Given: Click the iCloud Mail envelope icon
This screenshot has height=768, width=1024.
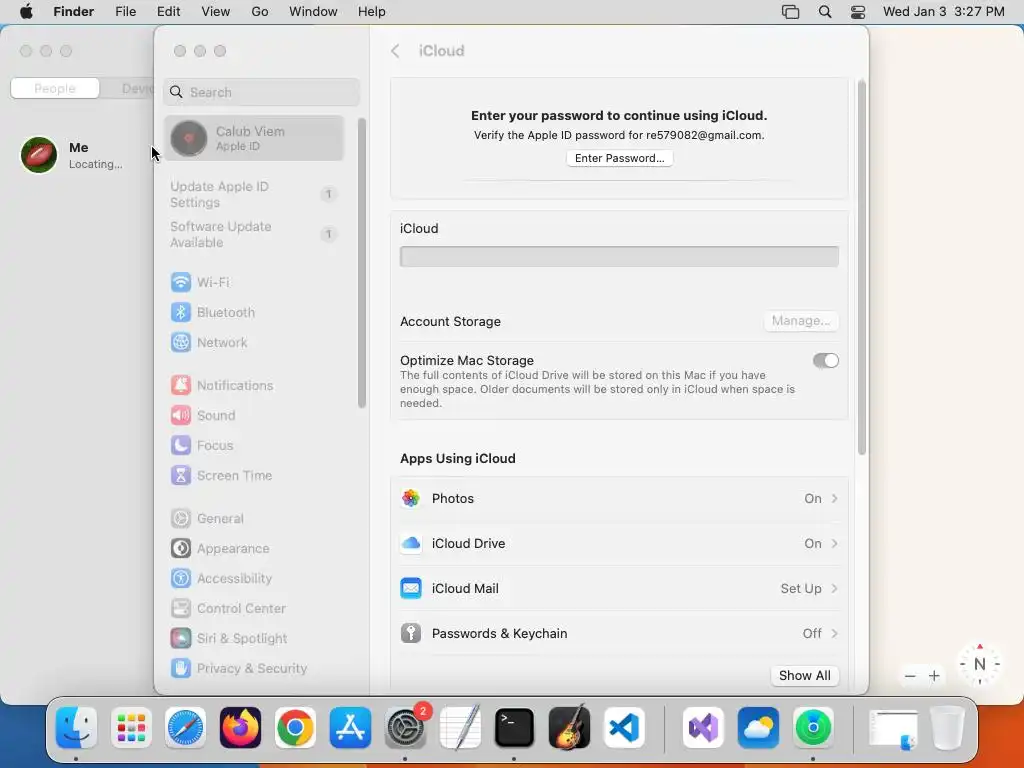Looking at the screenshot, I should [x=411, y=588].
